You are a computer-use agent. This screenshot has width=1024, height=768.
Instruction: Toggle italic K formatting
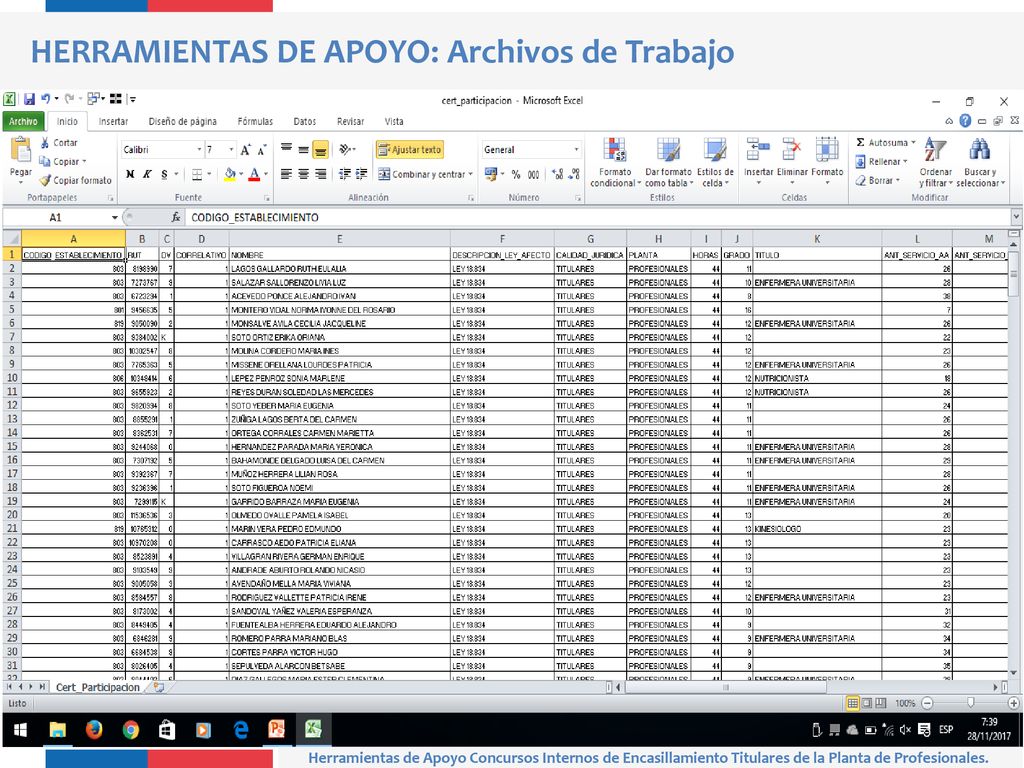tap(148, 174)
